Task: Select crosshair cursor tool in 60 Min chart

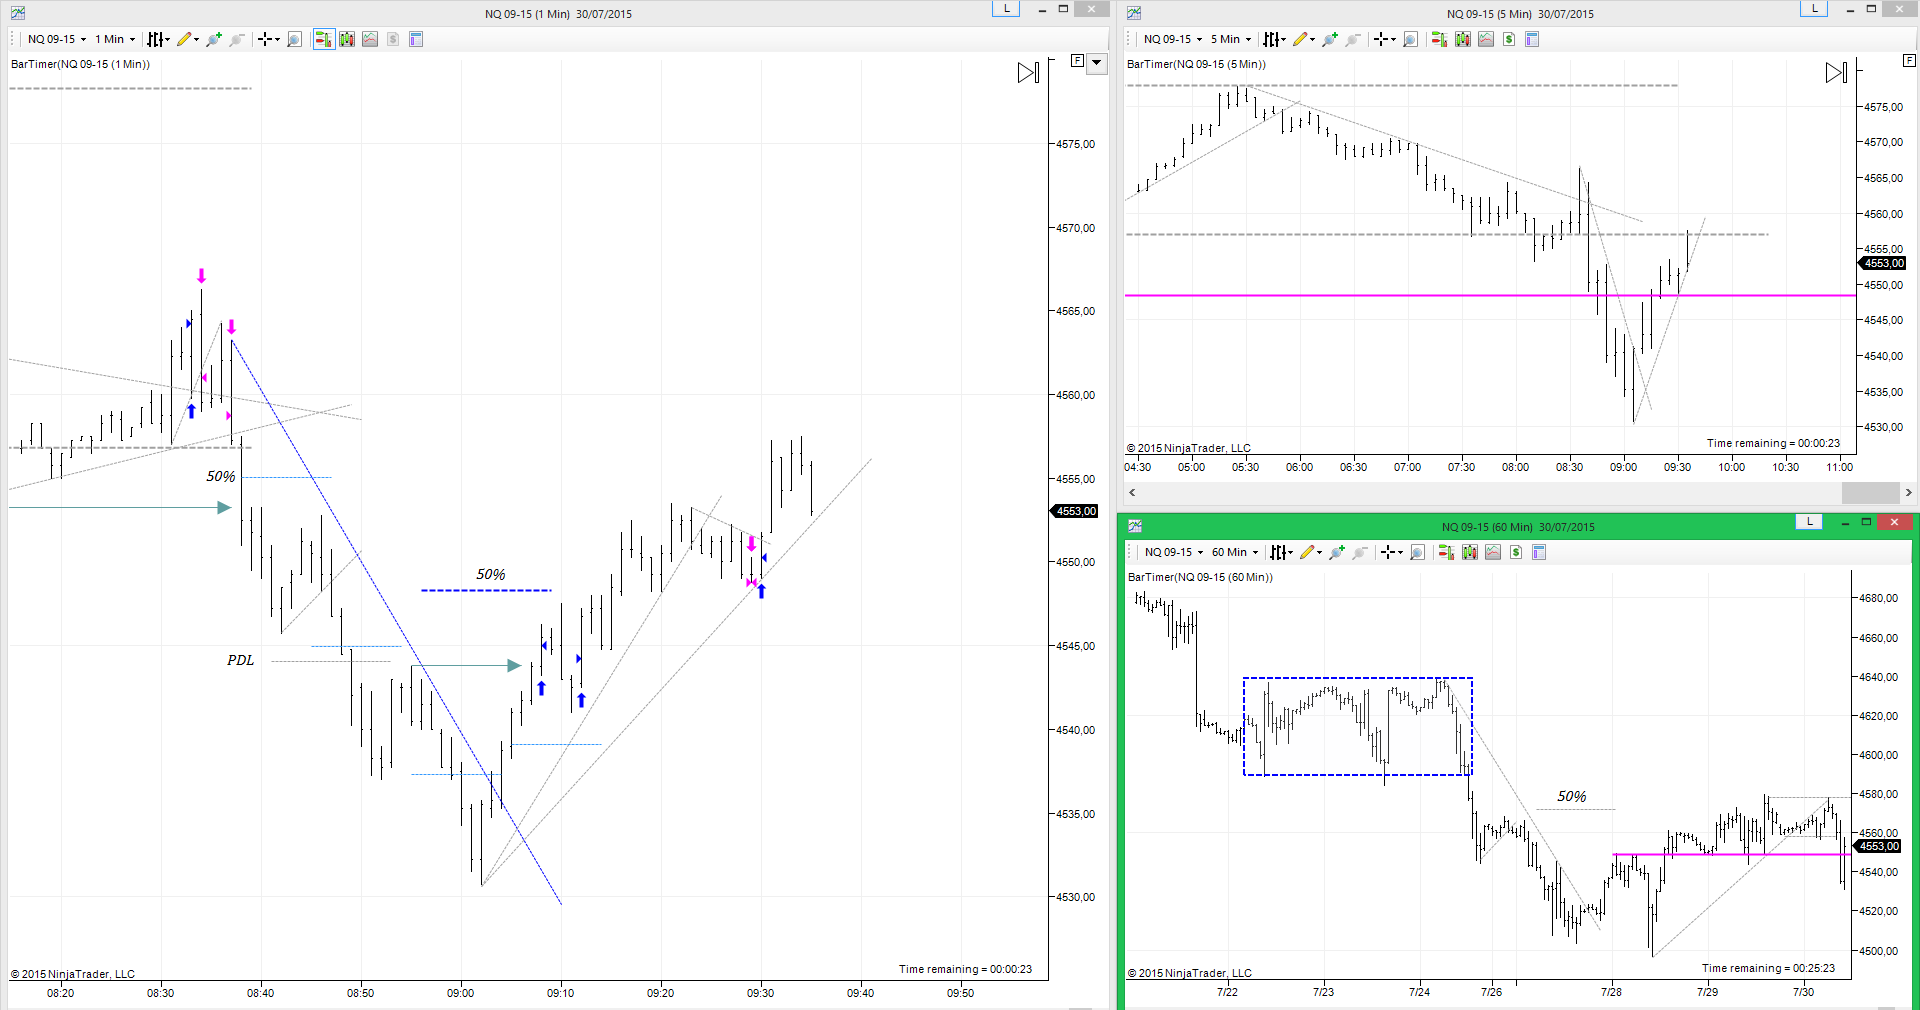Action: pyautogui.click(x=1388, y=552)
